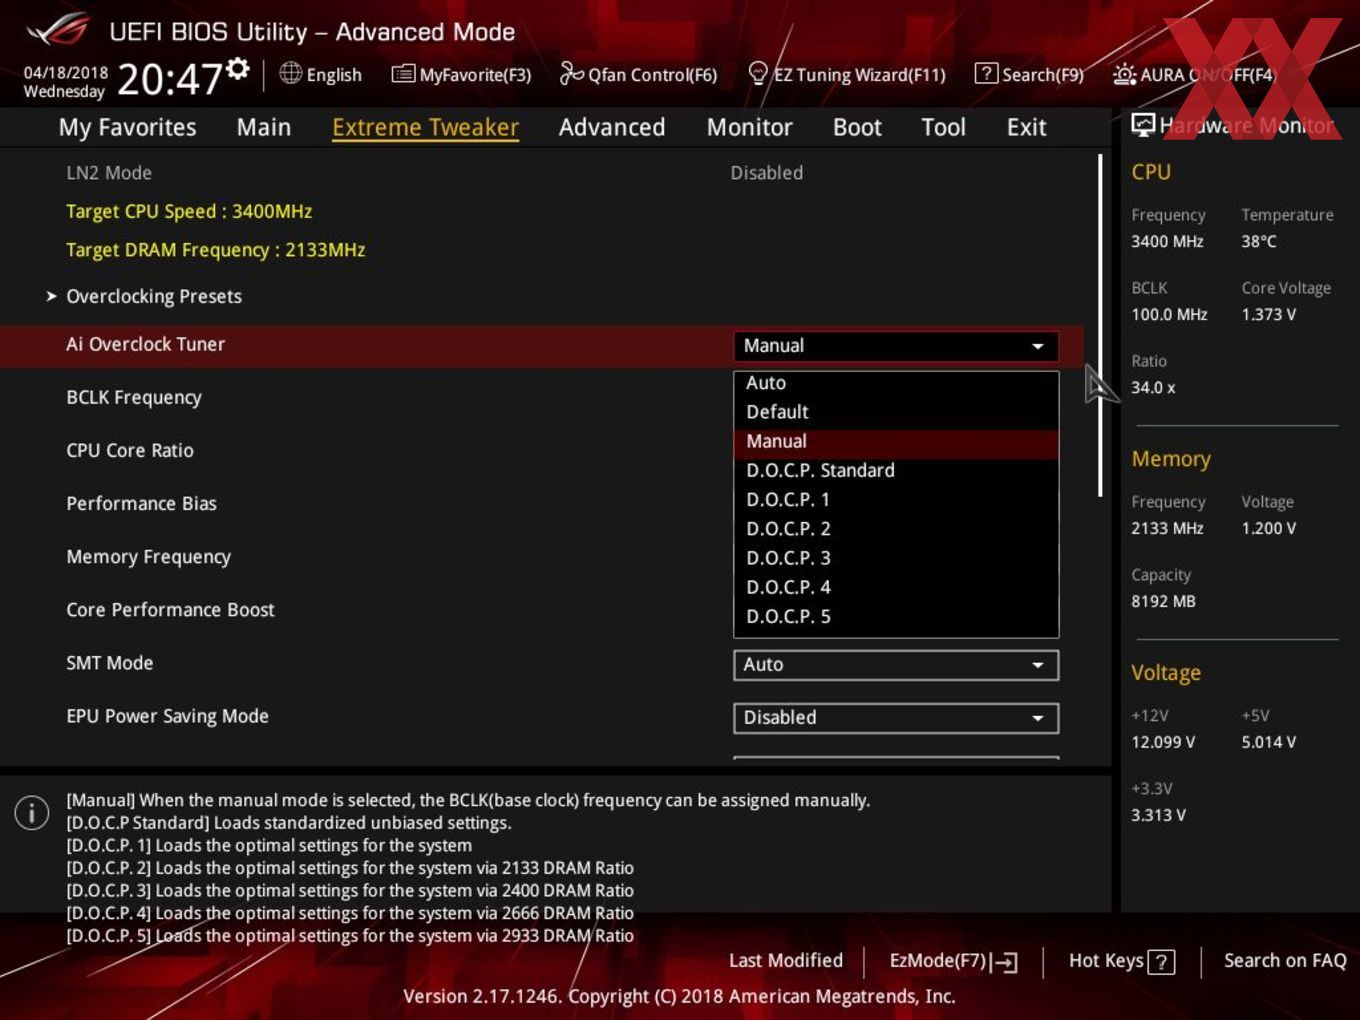This screenshot has width=1360, height=1020.
Task: Open EPU Power Saving Mode dropdown
Action: (x=896, y=718)
